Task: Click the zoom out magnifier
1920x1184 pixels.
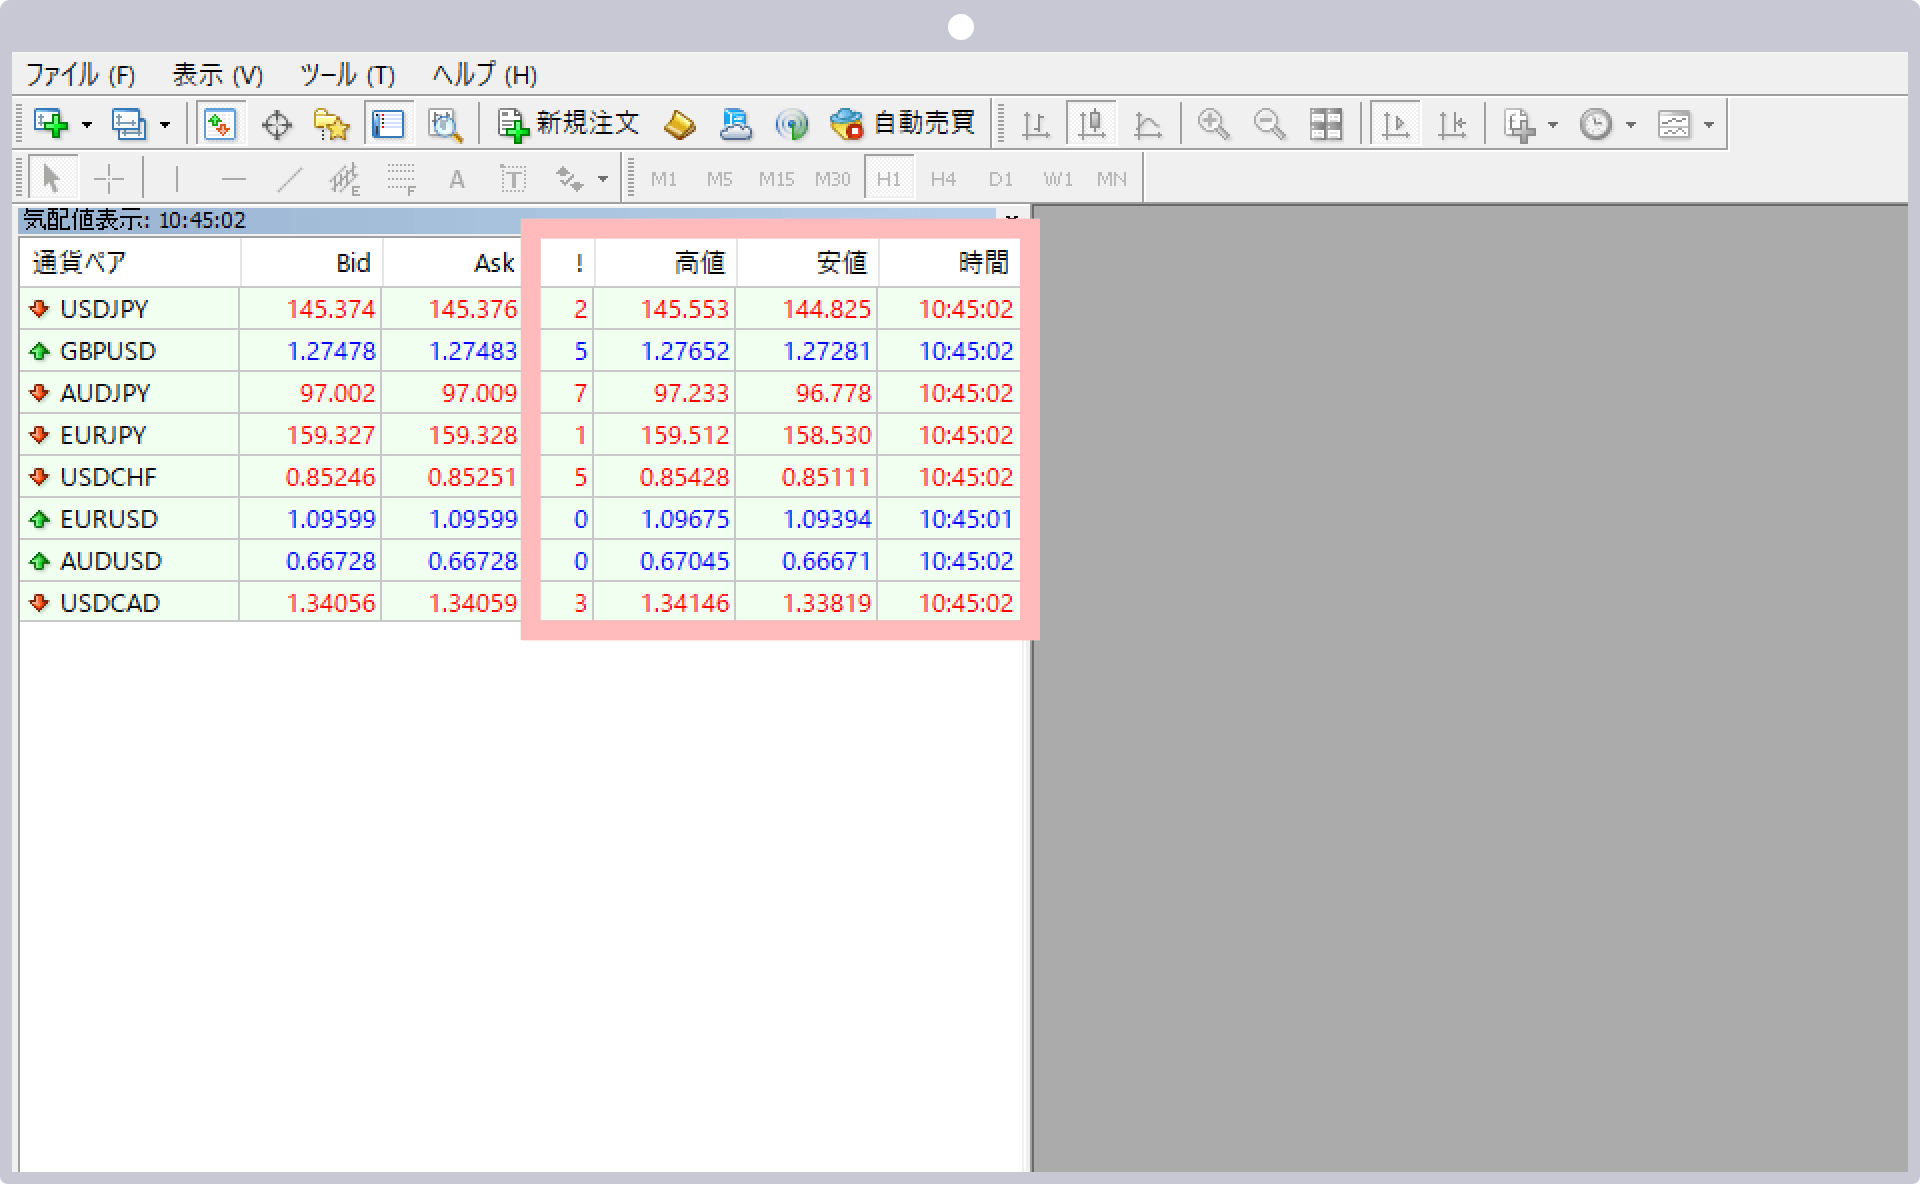Action: coord(1270,124)
